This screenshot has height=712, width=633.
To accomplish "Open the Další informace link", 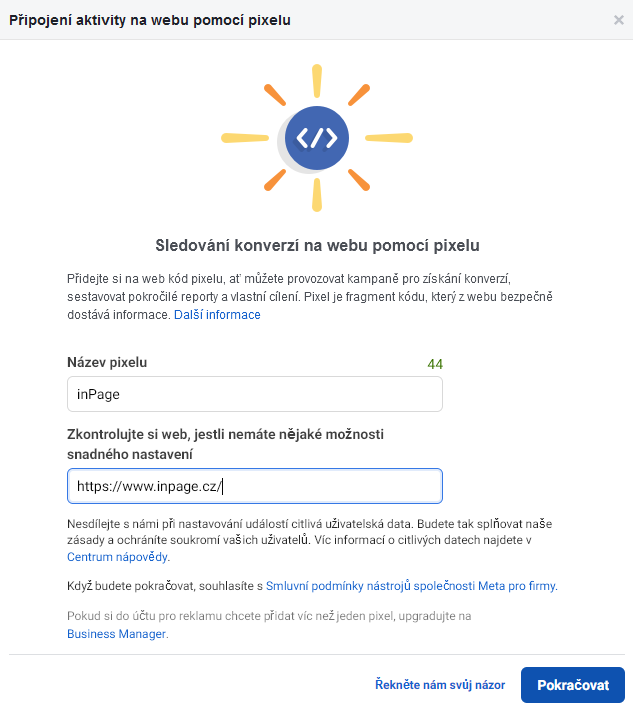I will (217, 315).
